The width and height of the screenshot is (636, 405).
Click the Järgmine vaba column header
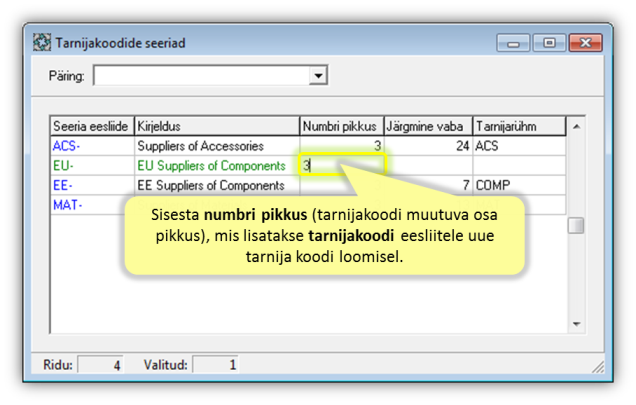428,127
